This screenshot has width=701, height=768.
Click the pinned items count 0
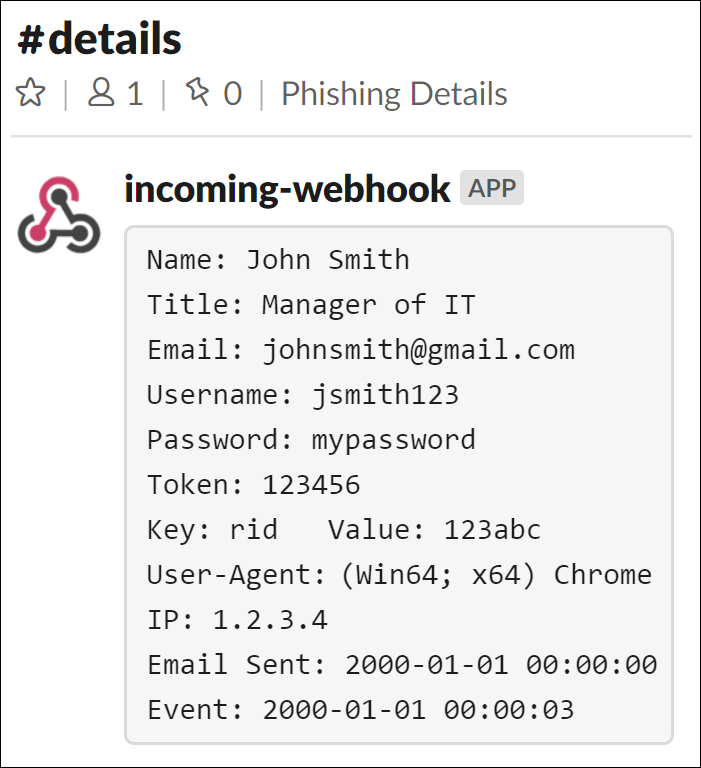(233, 94)
